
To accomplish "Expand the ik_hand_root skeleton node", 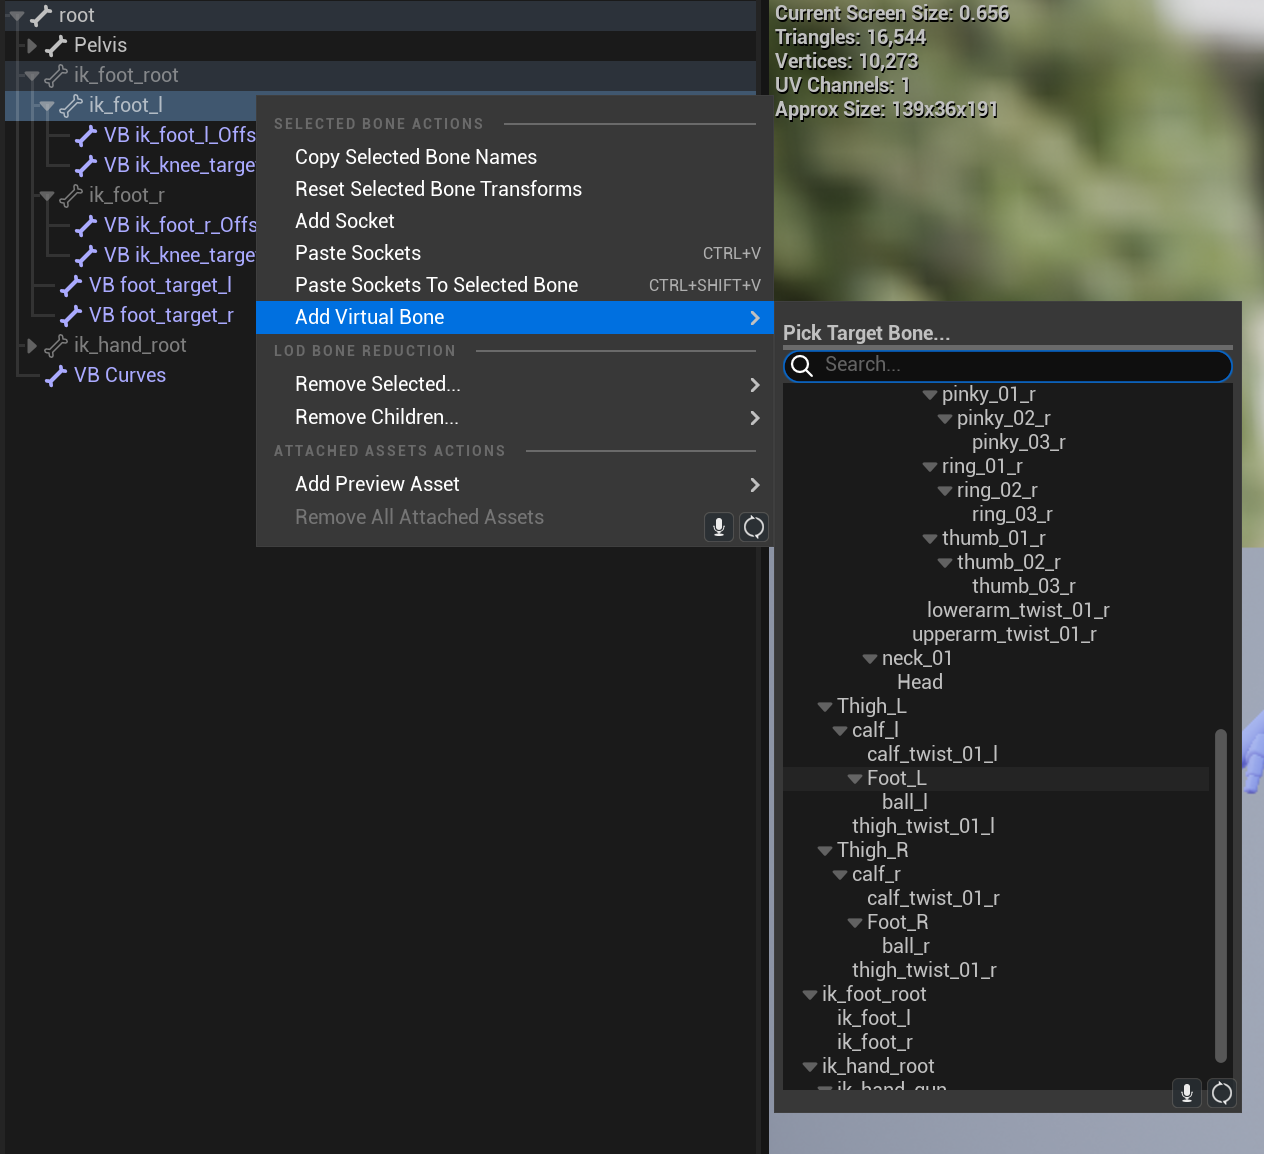I will 32,345.
